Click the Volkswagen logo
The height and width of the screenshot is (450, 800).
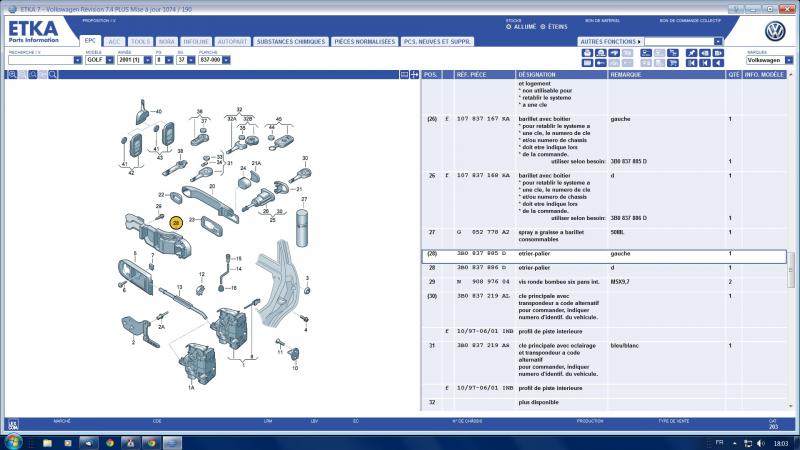coord(775,32)
